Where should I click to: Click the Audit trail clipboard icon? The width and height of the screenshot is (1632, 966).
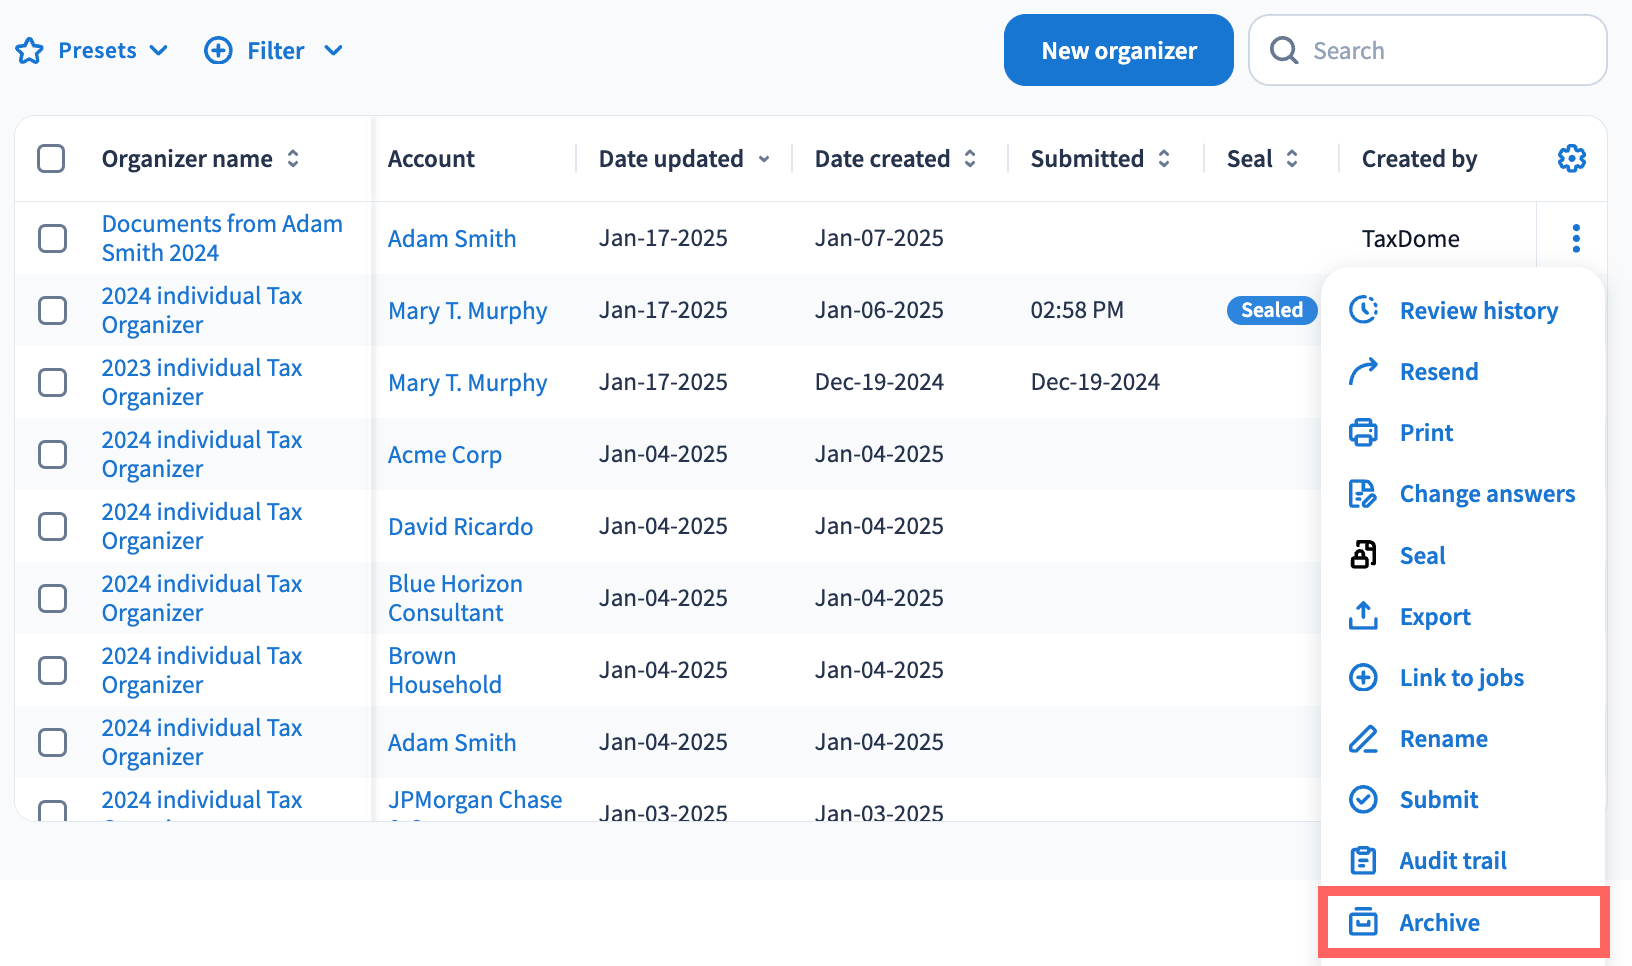click(x=1363, y=861)
